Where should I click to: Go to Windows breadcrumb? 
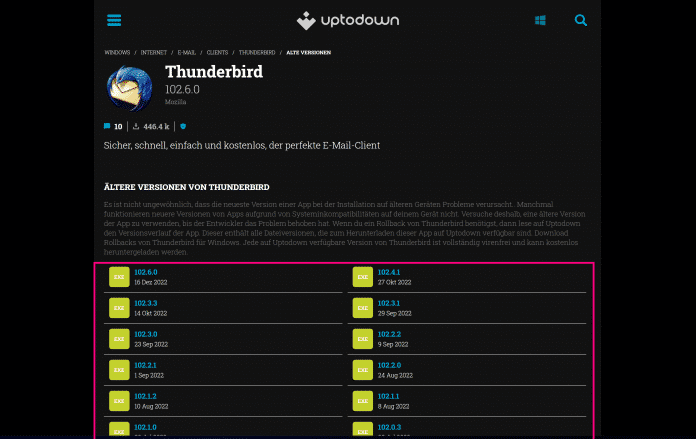116,52
